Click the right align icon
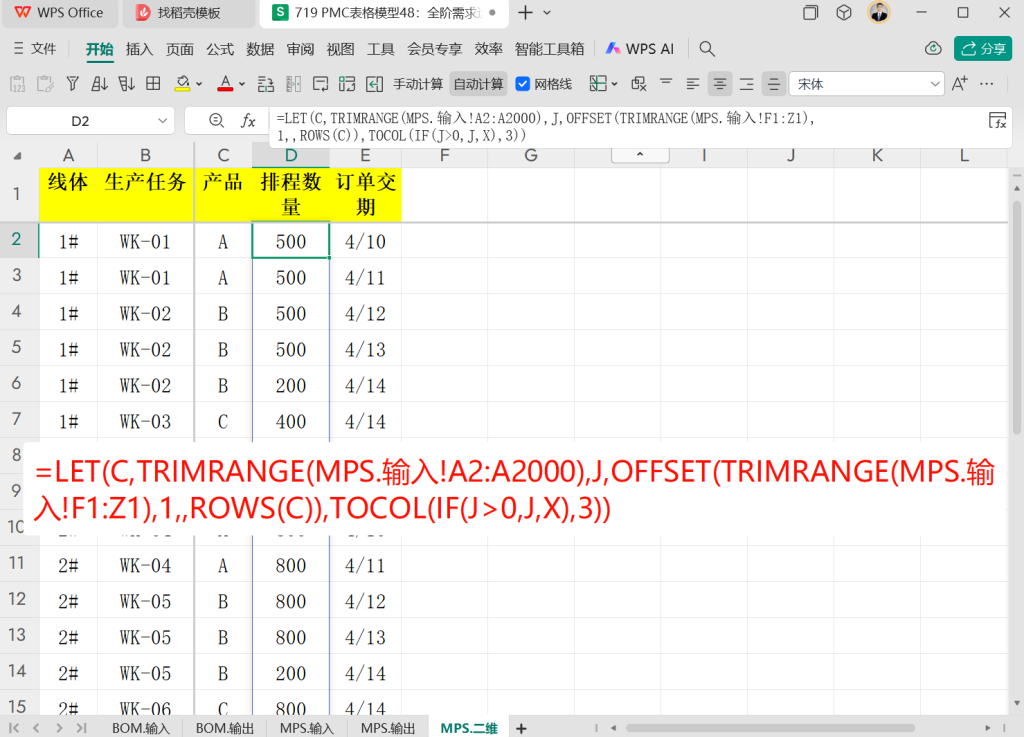The height and width of the screenshot is (737, 1024). [x=746, y=84]
